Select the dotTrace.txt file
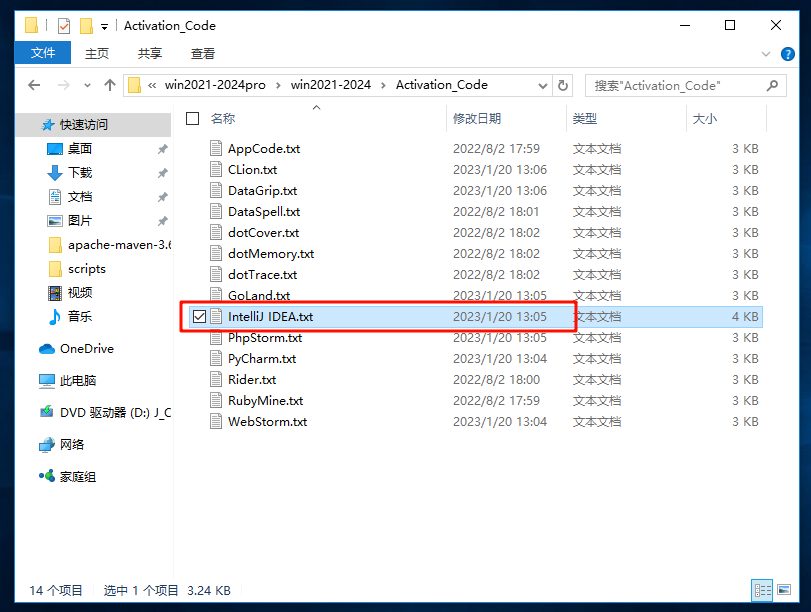 (x=262, y=275)
